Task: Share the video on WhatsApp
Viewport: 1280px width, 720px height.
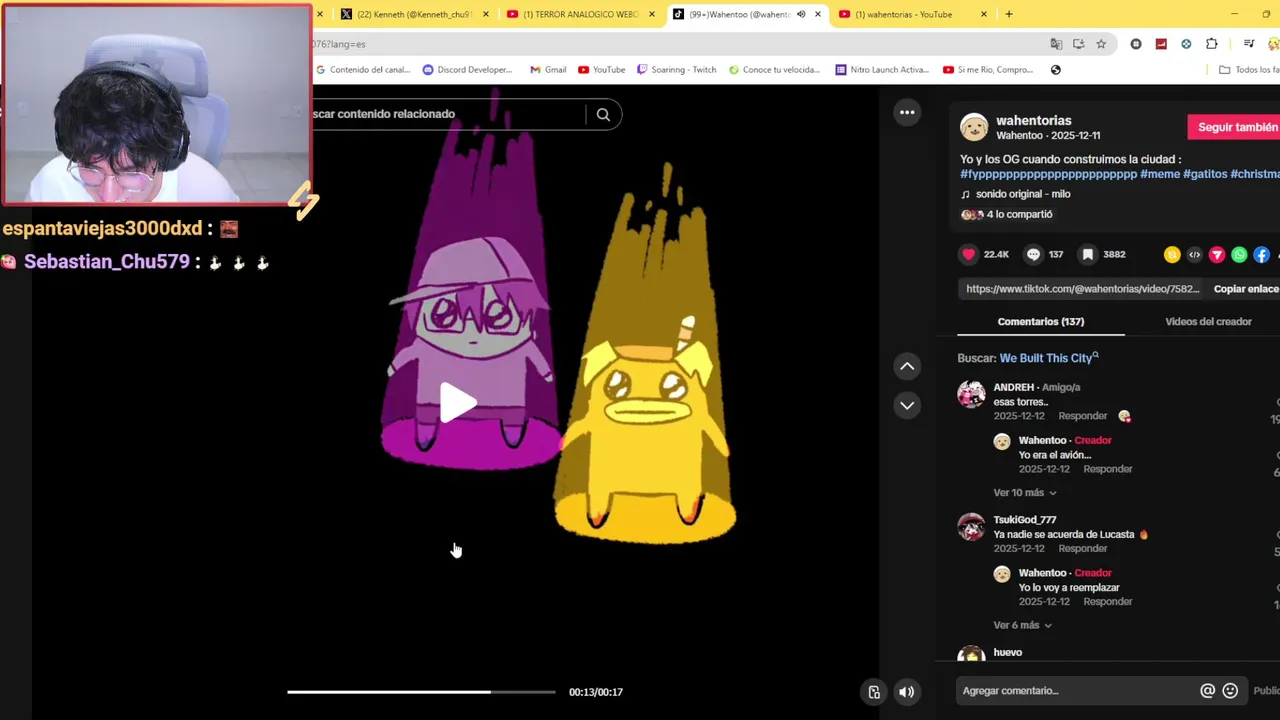Action: tap(1239, 255)
